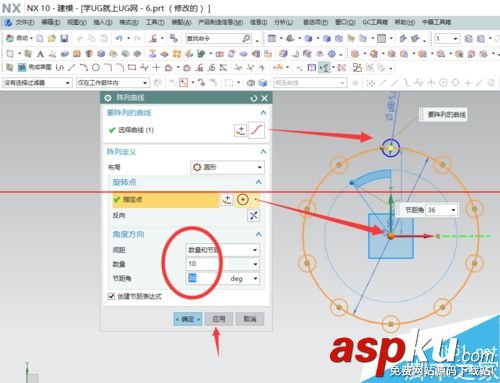
Task: Click the inferred point circle icon
Action: click(x=243, y=200)
